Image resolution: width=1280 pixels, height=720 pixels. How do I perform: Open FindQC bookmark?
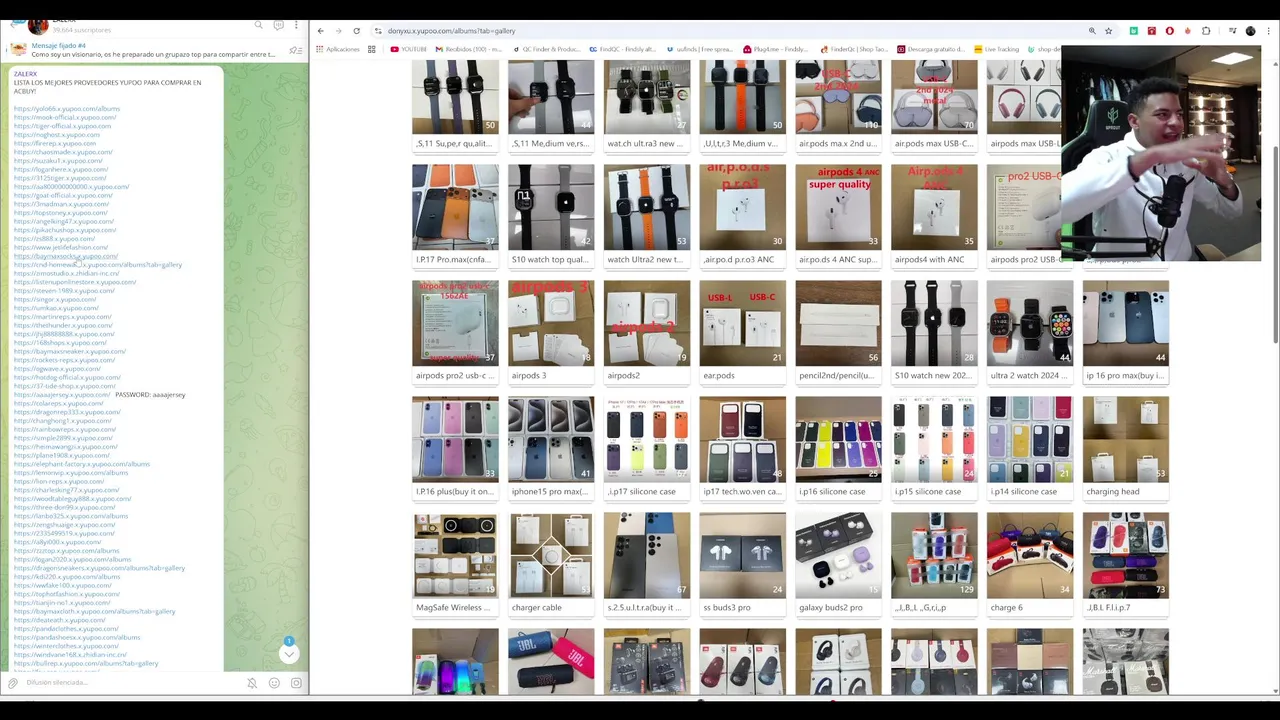[623, 49]
